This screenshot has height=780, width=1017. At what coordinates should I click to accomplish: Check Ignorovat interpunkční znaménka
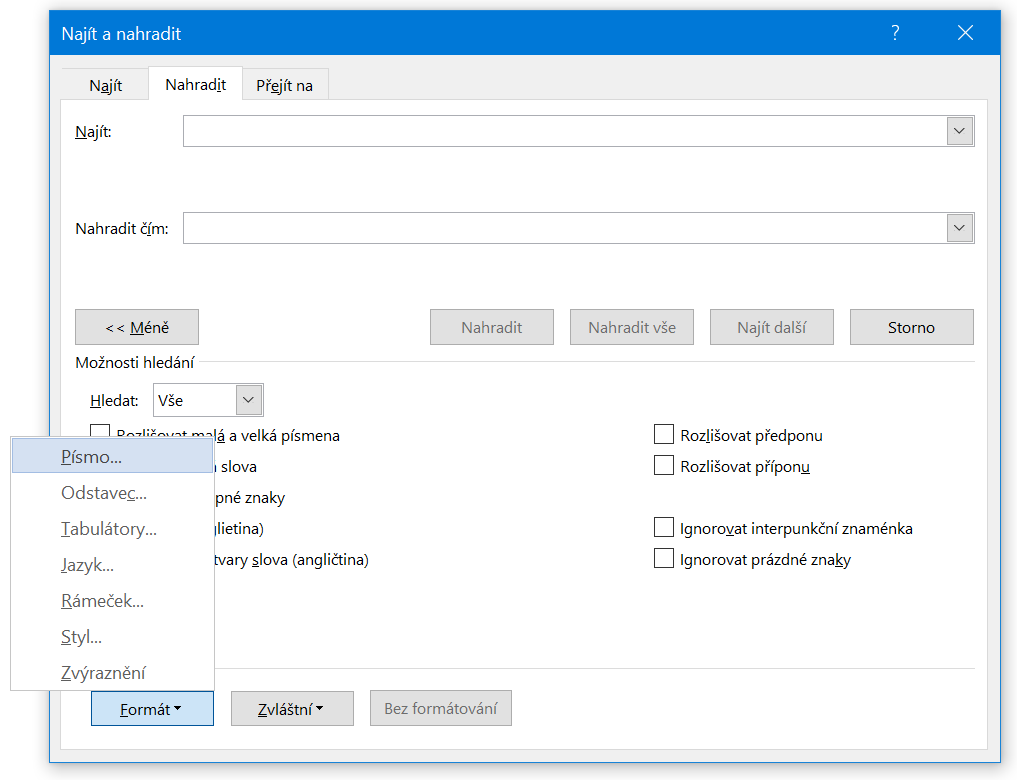[664, 527]
